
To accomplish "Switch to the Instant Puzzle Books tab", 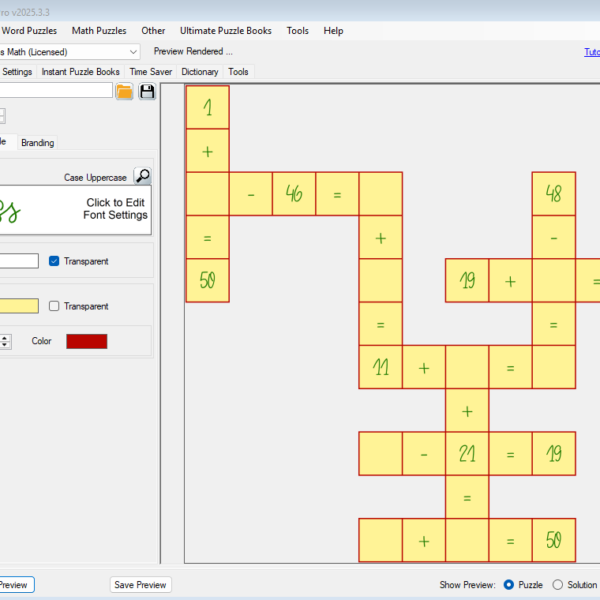I will click(80, 72).
